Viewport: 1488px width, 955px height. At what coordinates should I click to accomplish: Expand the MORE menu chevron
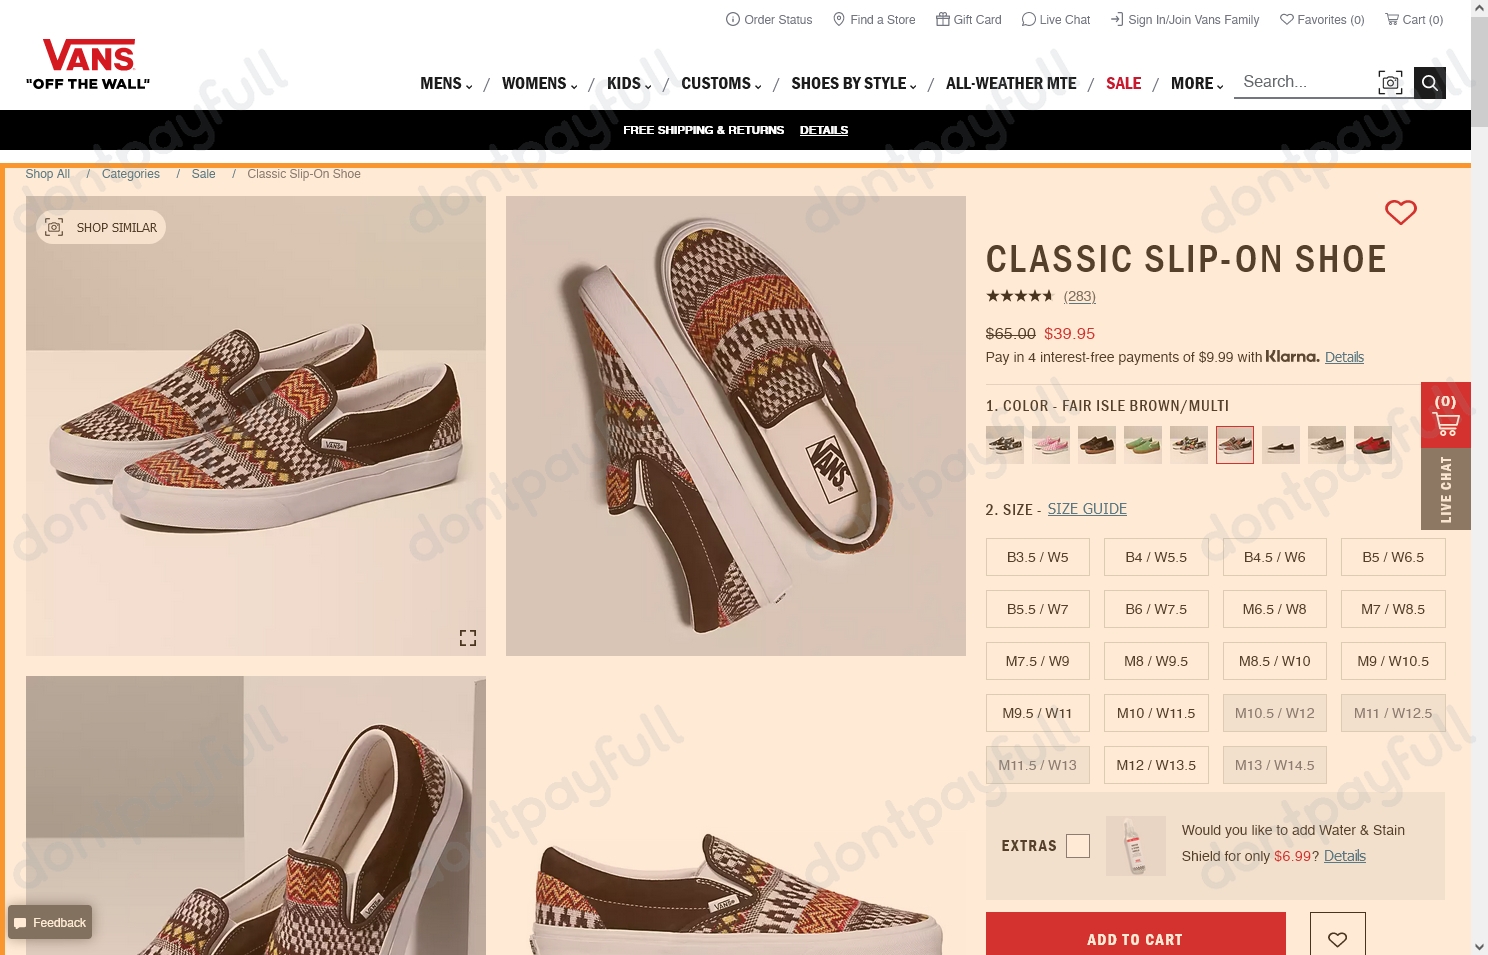pyautogui.click(x=1219, y=86)
